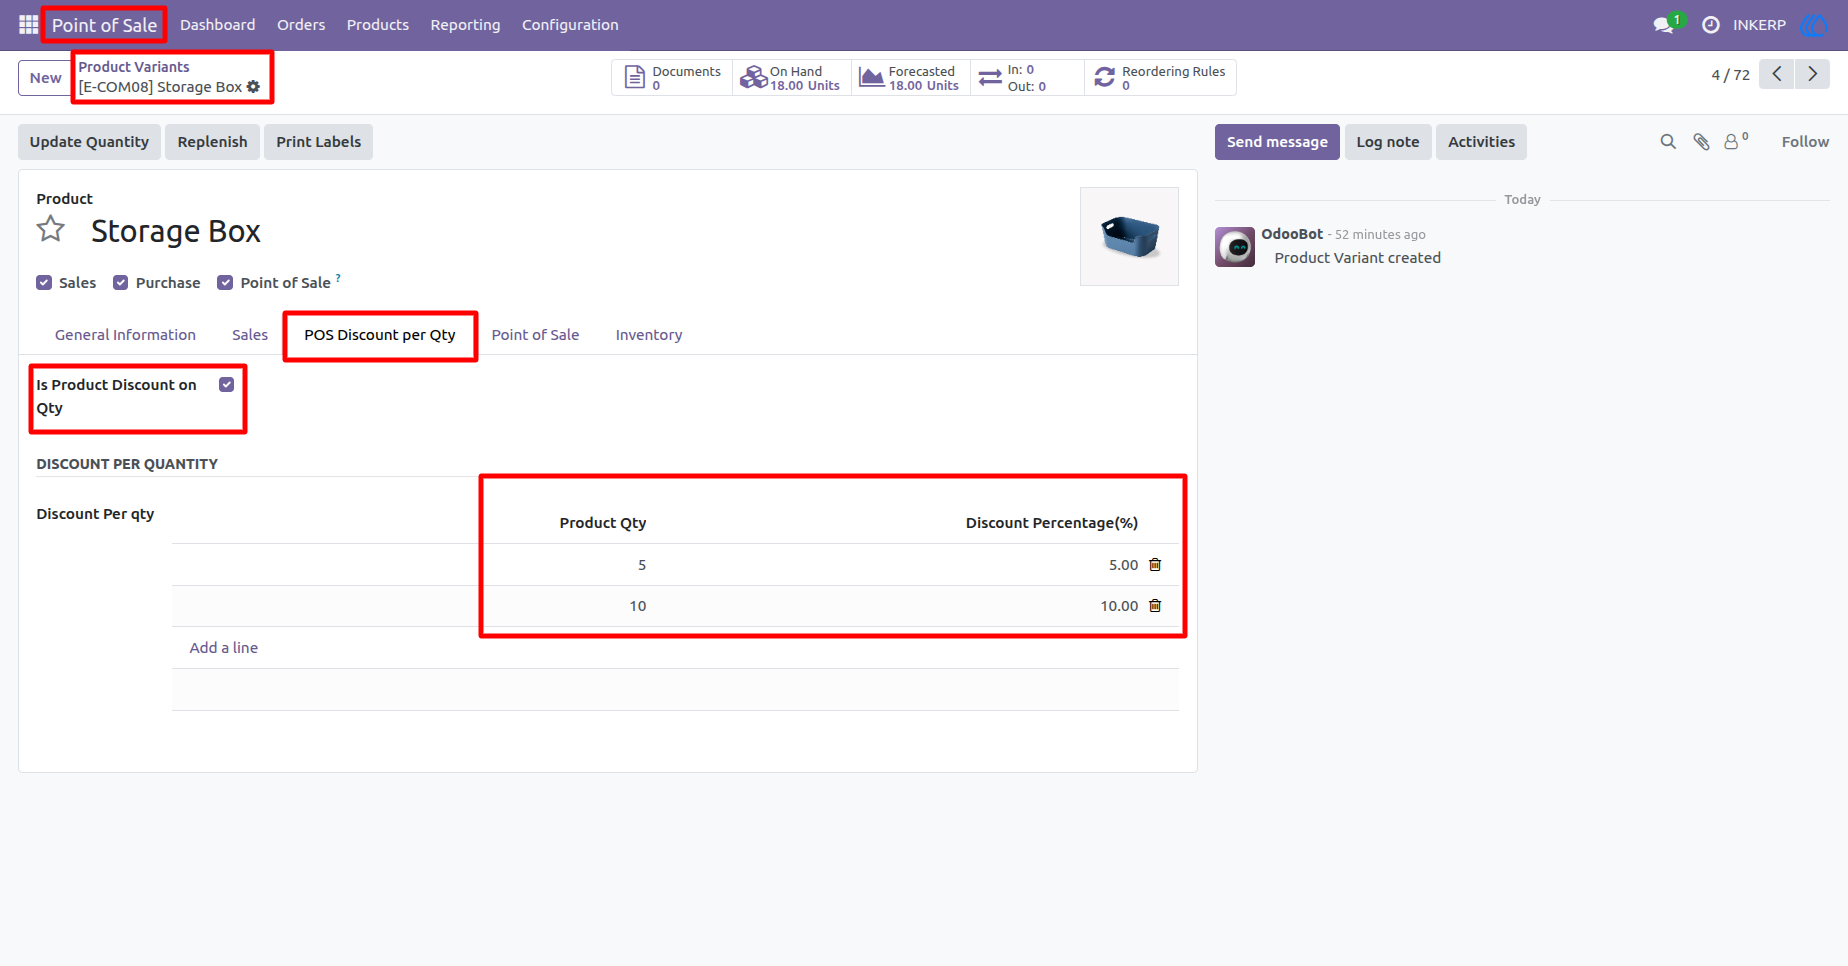Open On Hand 18.00 Units
This screenshot has height=966, width=1848.
pos(791,78)
